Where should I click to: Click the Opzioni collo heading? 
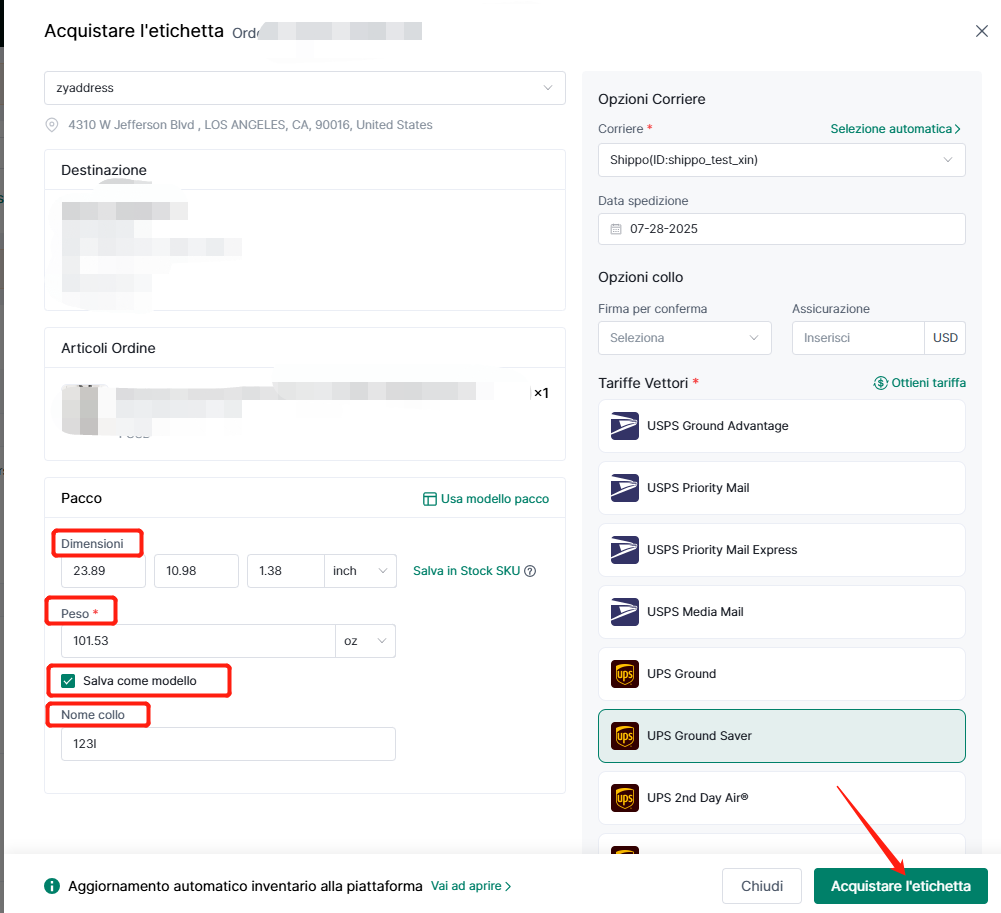click(640, 277)
